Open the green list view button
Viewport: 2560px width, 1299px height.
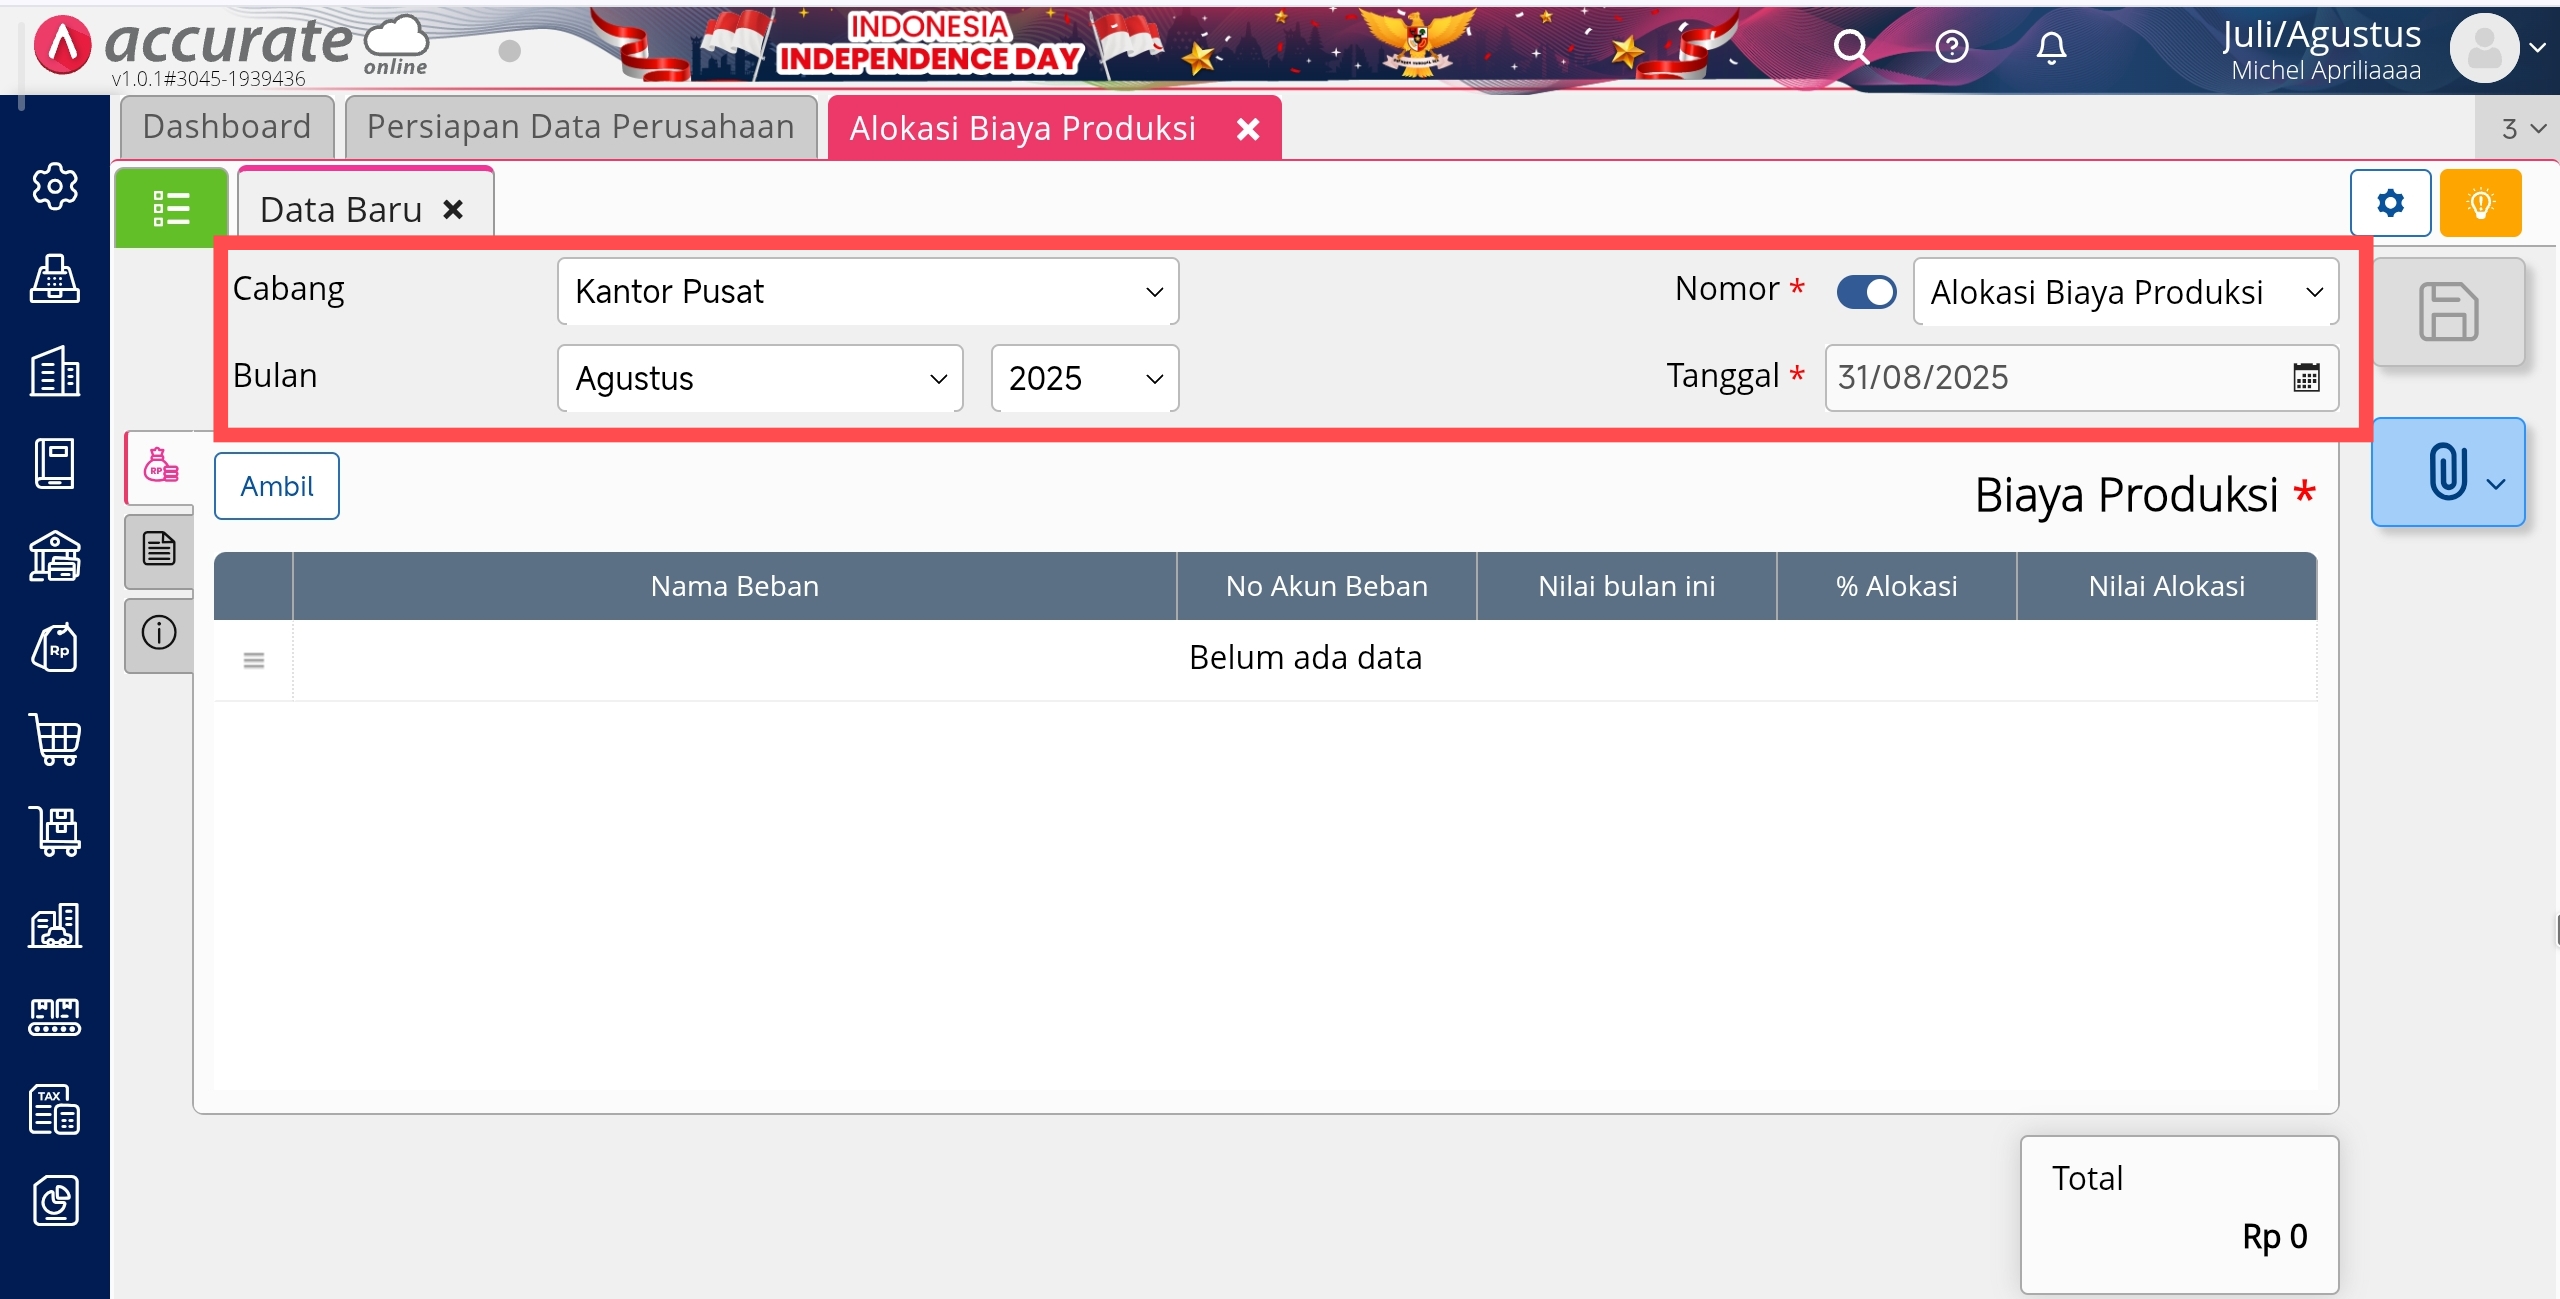(x=171, y=208)
